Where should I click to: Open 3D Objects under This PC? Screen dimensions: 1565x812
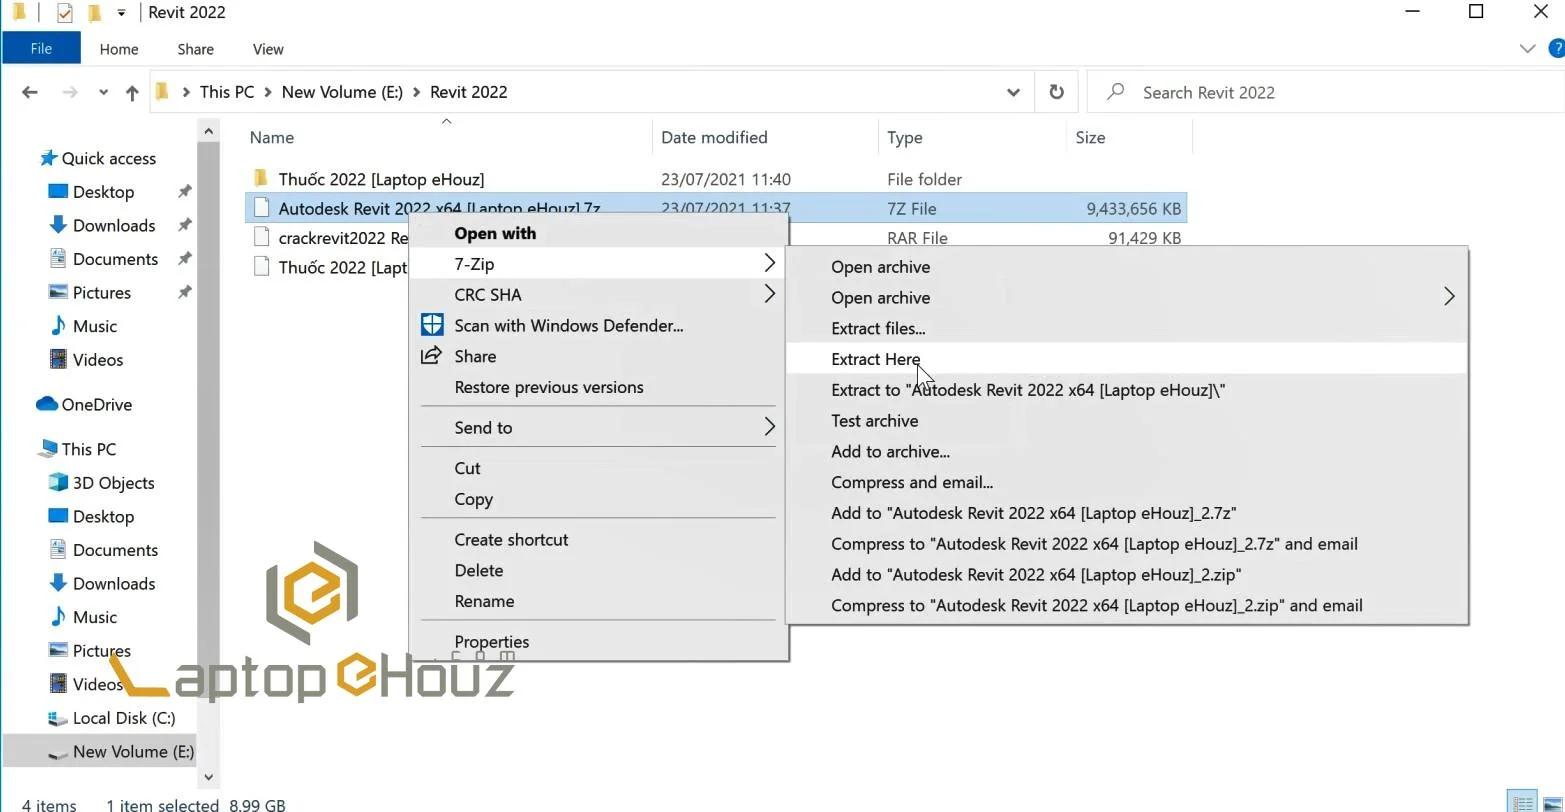113,483
